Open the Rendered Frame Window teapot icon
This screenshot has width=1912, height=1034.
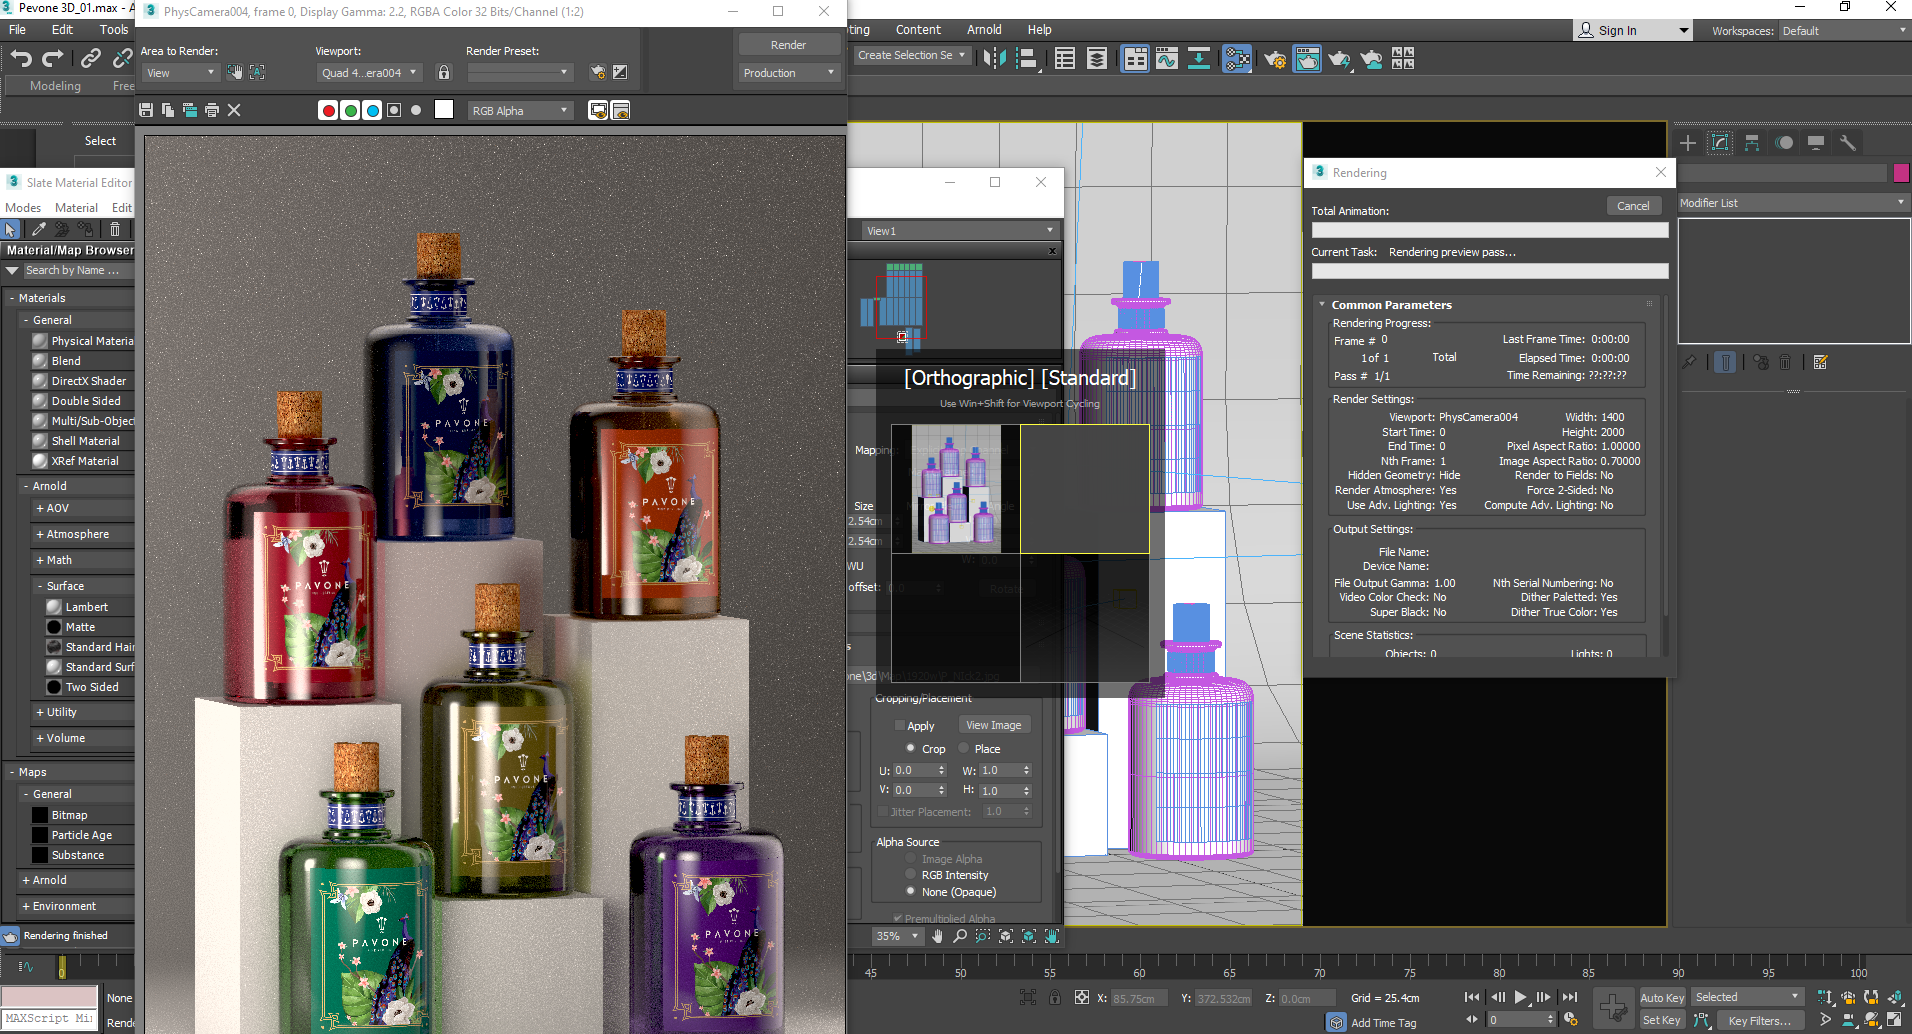pyautogui.click(x=1307, y=59)
